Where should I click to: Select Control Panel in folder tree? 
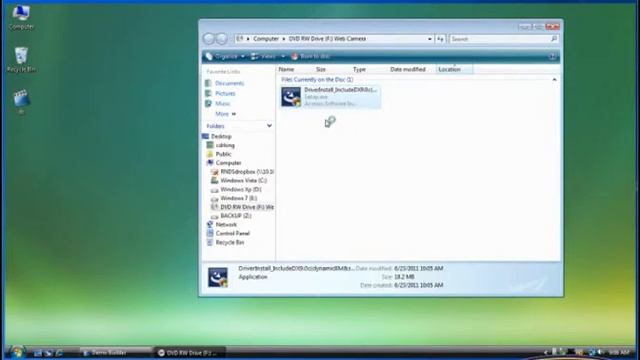[x=232, y=233]
